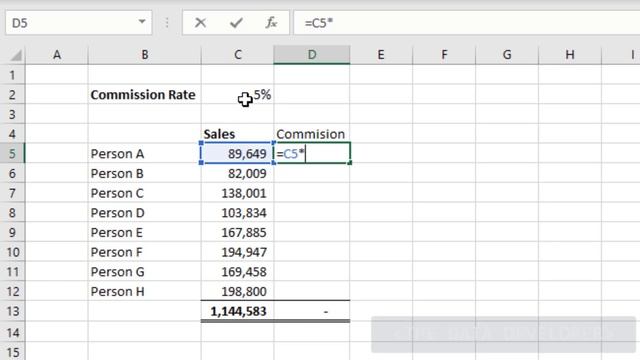Select row 12 header
Screen dimensions: 640x360
tap(12, 291)
